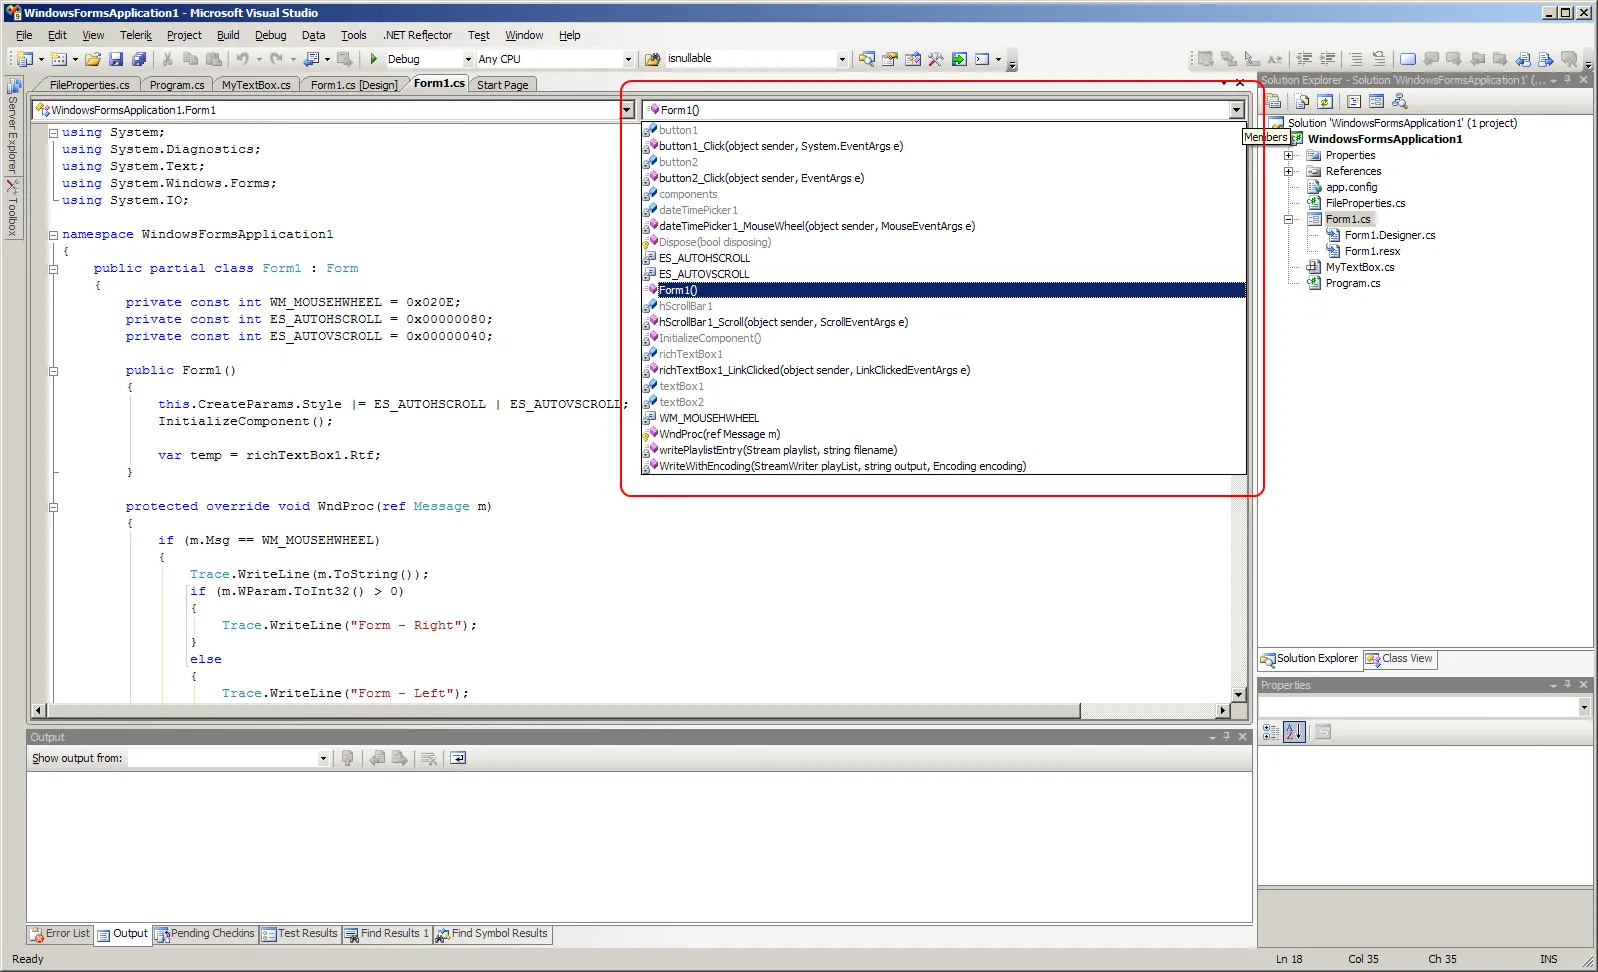The image size is (1598, 972).
Task: Toggle Alphabetical sorting in Properties panel
Action: click(x=1294, y=732)
